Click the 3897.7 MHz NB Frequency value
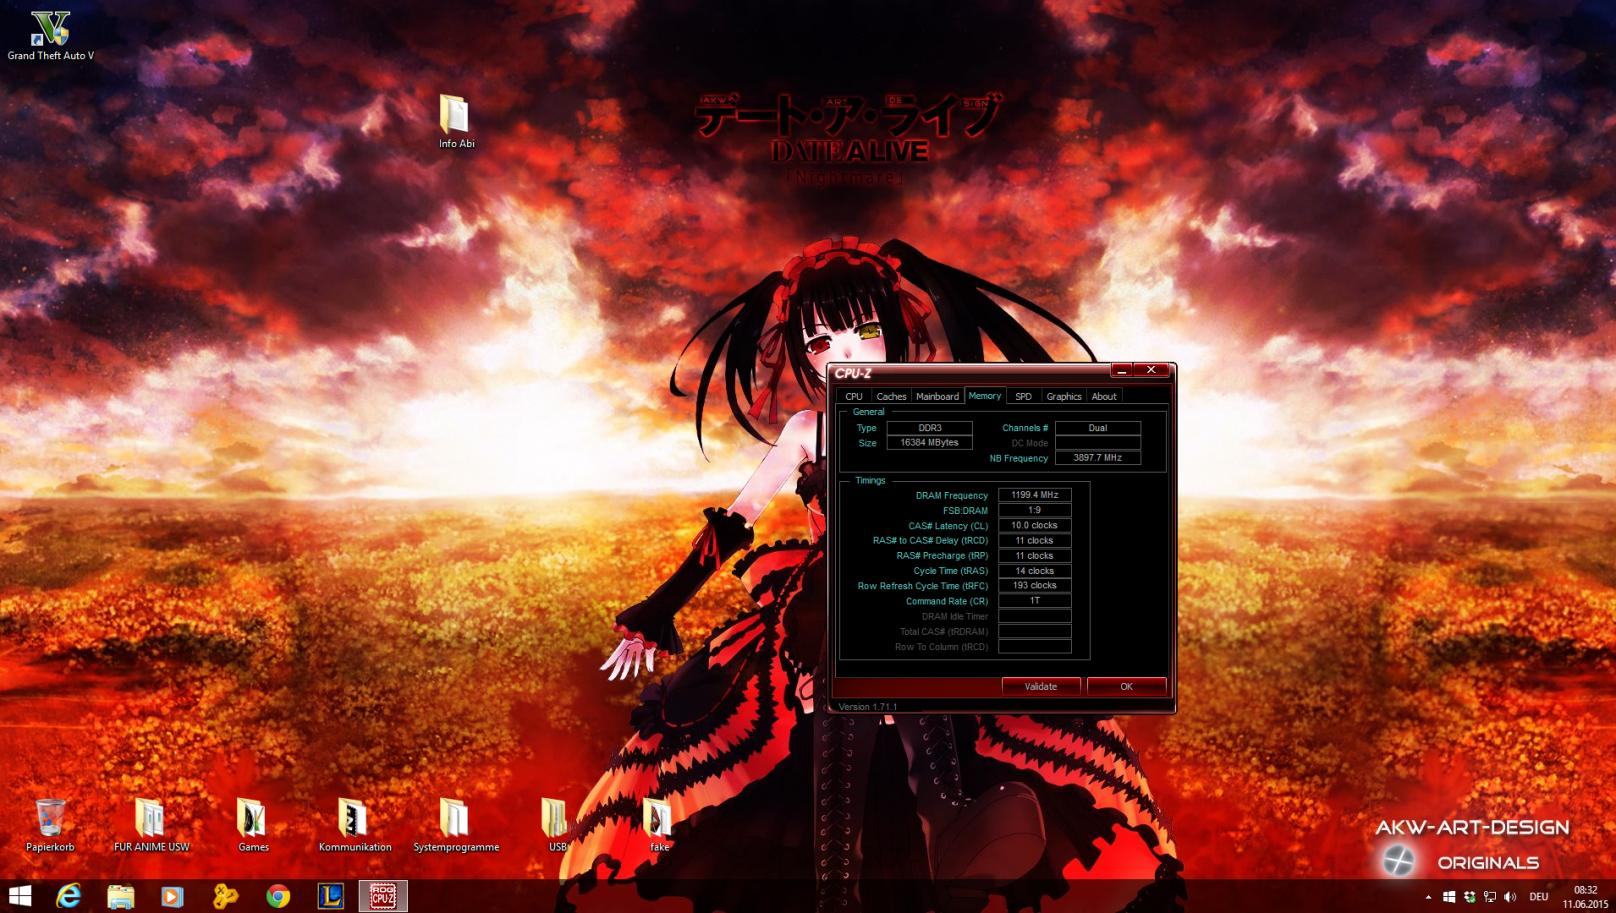Viewport: 1616px width, 913px height. point(1097,458)
